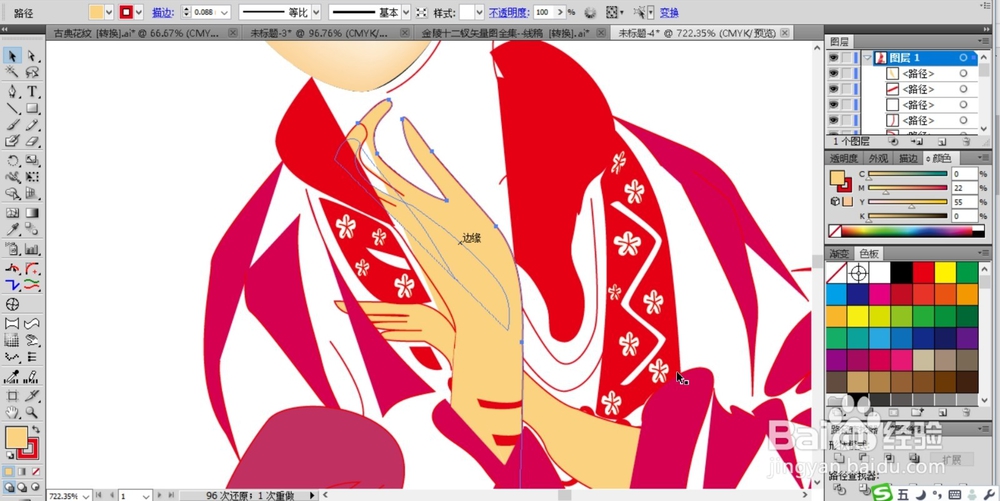Open the fill color dropdown in control bar

pos(109,12)
